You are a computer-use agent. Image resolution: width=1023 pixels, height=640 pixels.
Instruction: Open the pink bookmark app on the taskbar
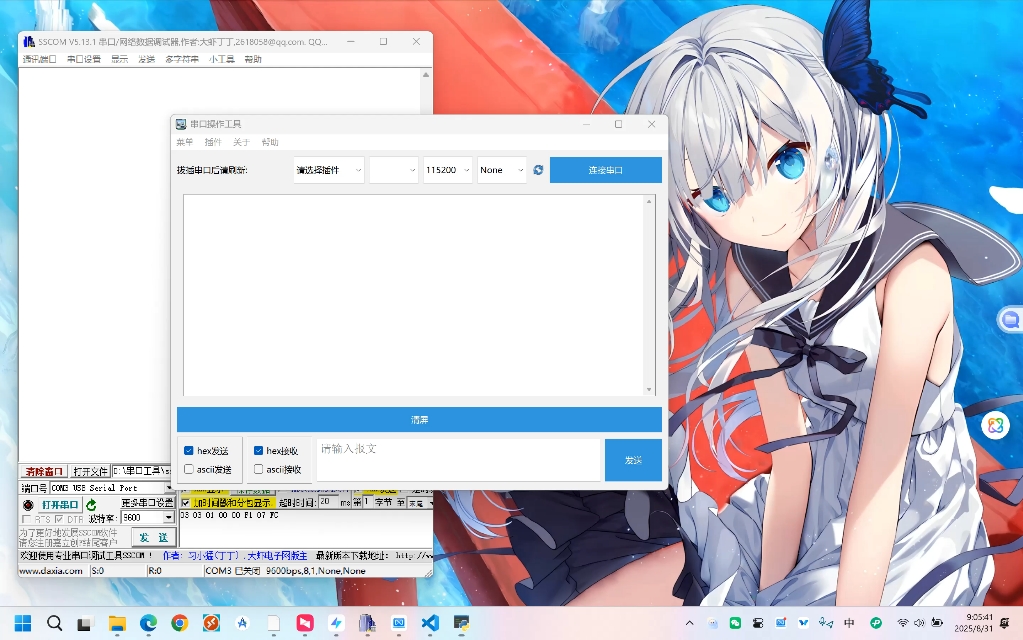point(305,624)
